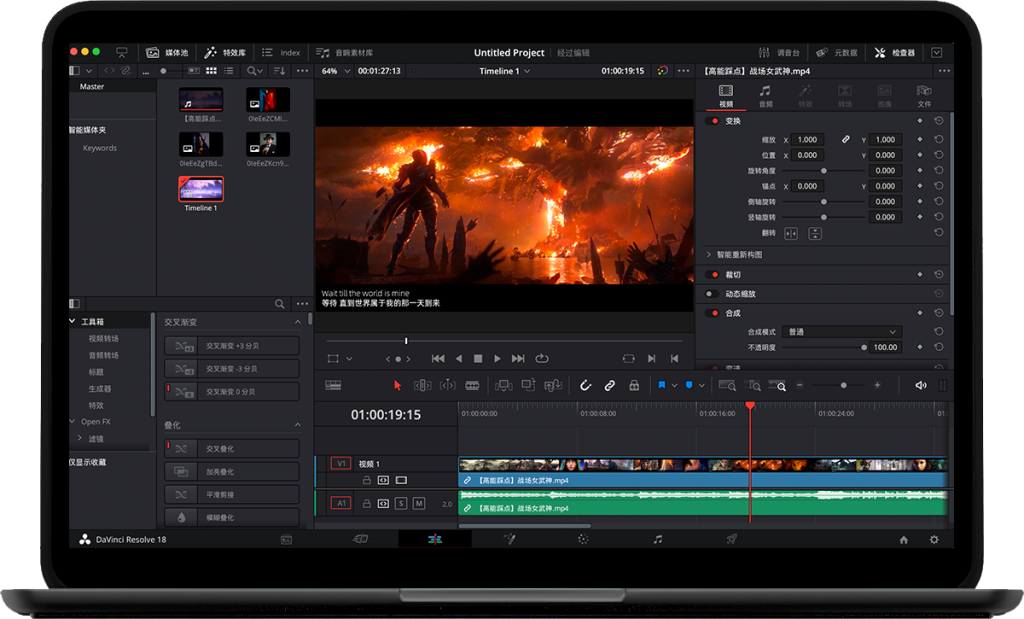The width and height of the screenshot is (1024, 619).
Task: Add a blue marker on the timeline
Action: (689, 385)
